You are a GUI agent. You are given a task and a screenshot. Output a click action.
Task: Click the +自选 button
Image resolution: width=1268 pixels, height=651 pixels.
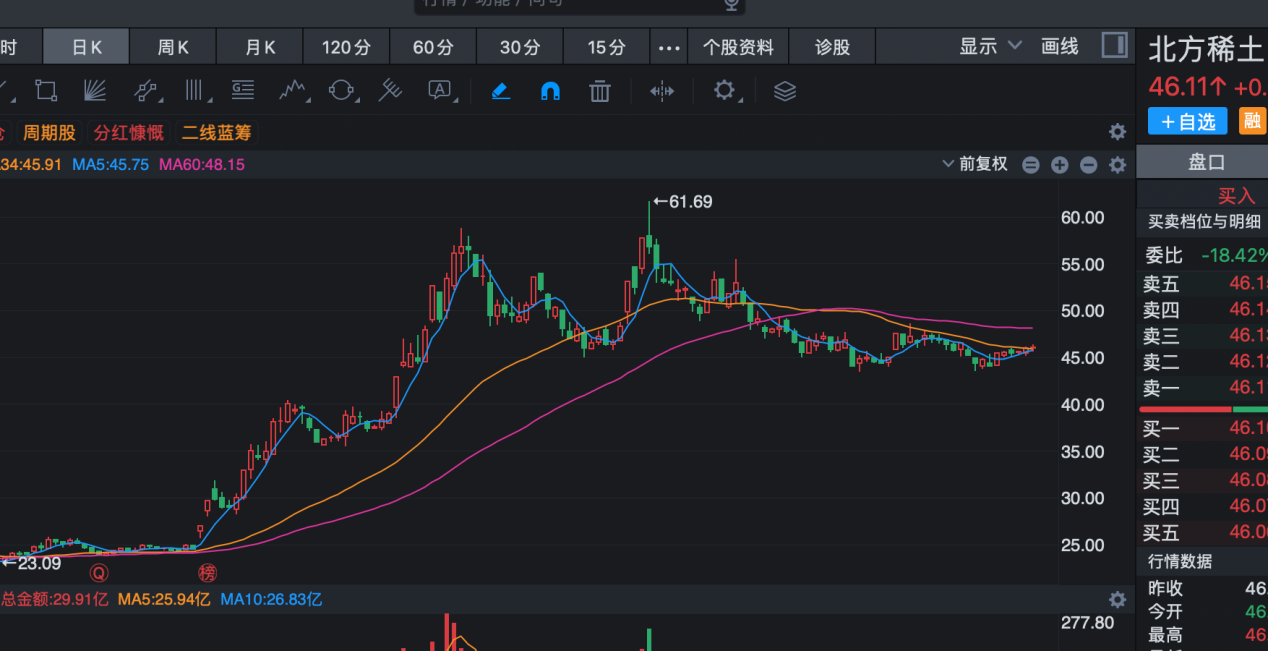coord(1188,122)
